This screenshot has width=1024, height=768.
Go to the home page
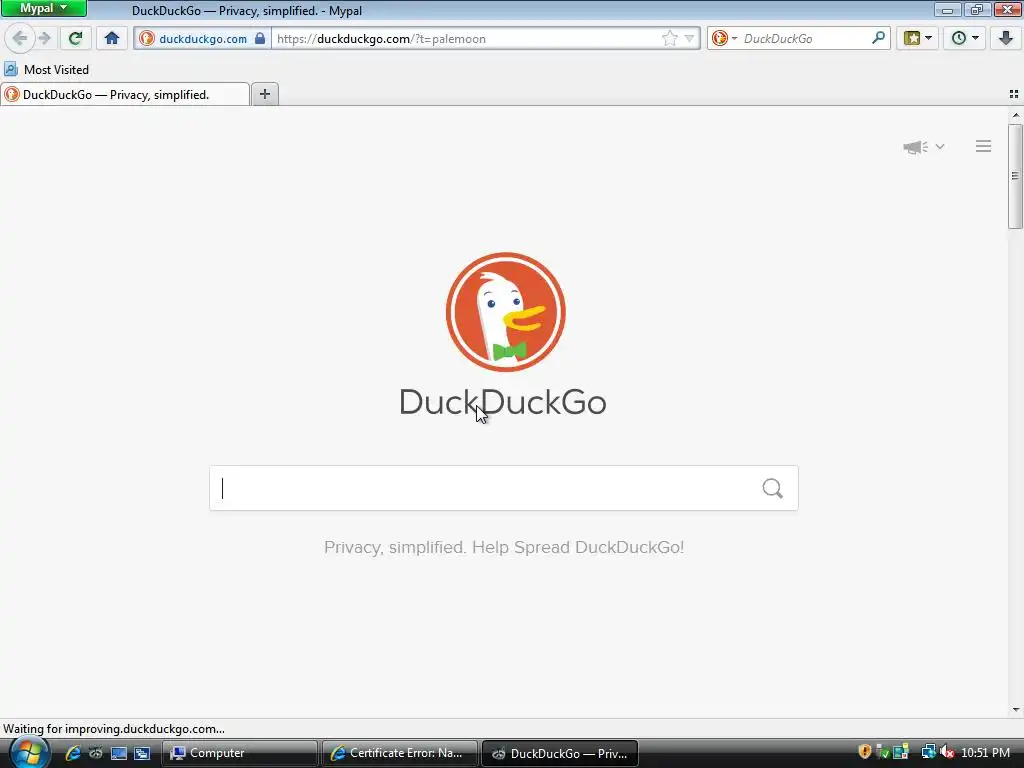(x=112, y=39)
